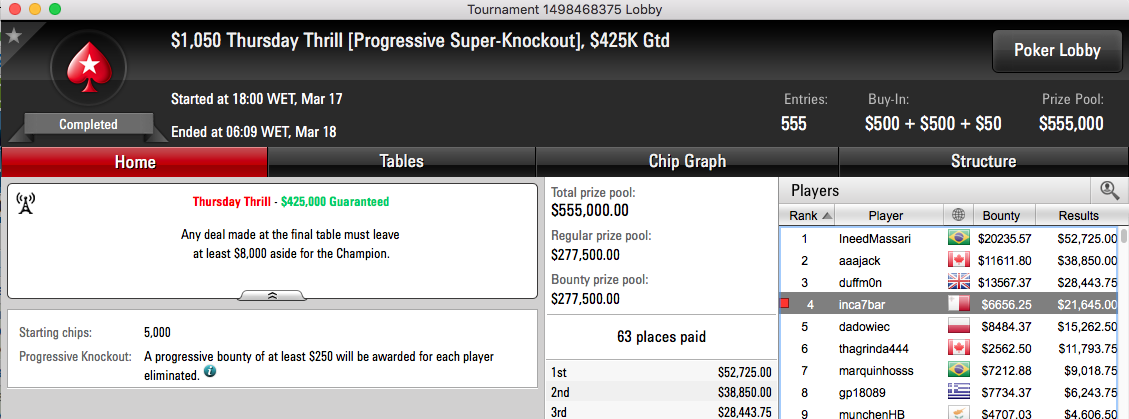The width and height of the screenshot is (1129, 419).
Task: Open the player search magnifier icon
Action: click(x=1109, y=191)
